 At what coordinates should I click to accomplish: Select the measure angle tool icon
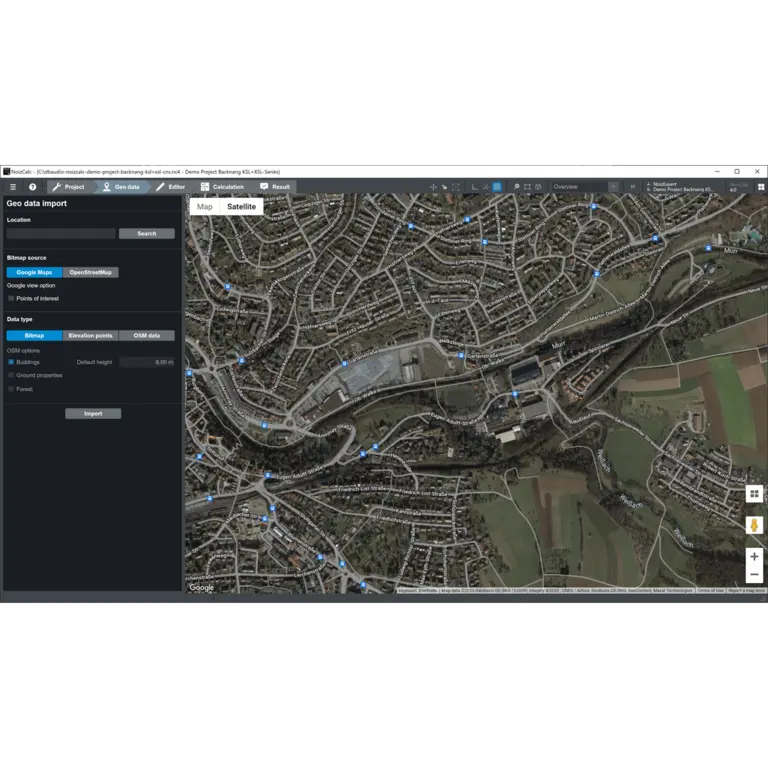tap(474, 187)
